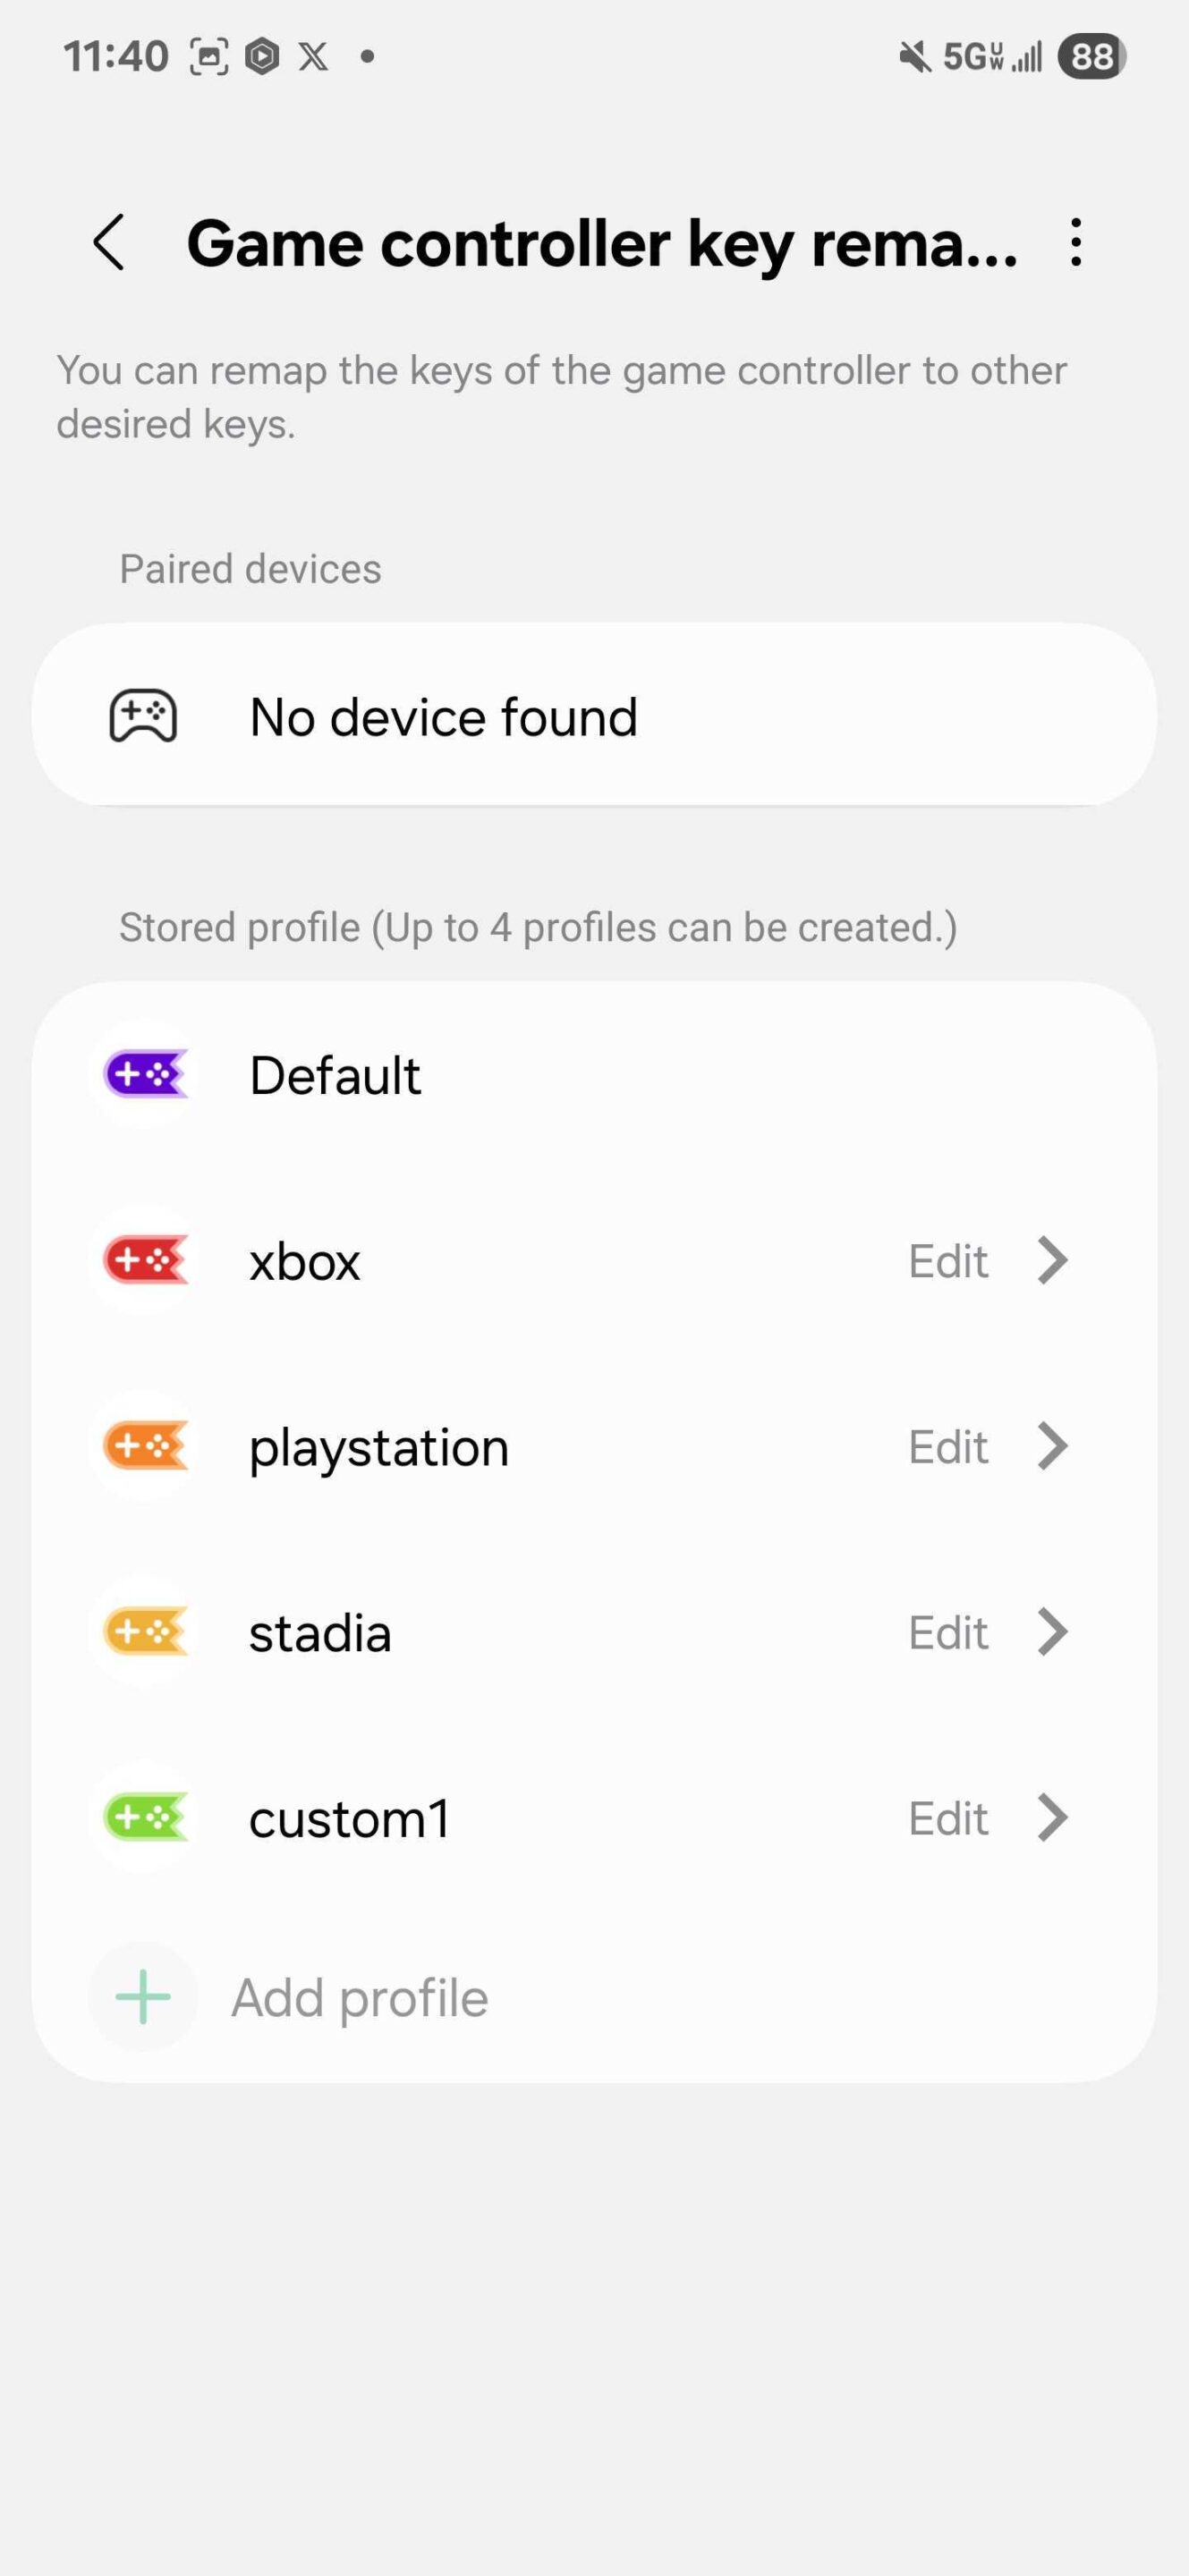Tap the Add profile label

tap(360, 1998)
